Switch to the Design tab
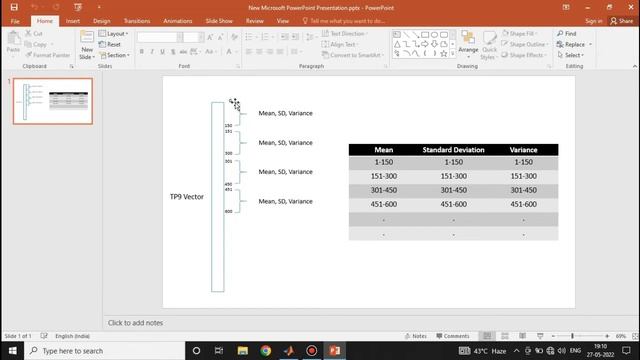The height and width of the screenshot is (360, 640). [102, 21]
